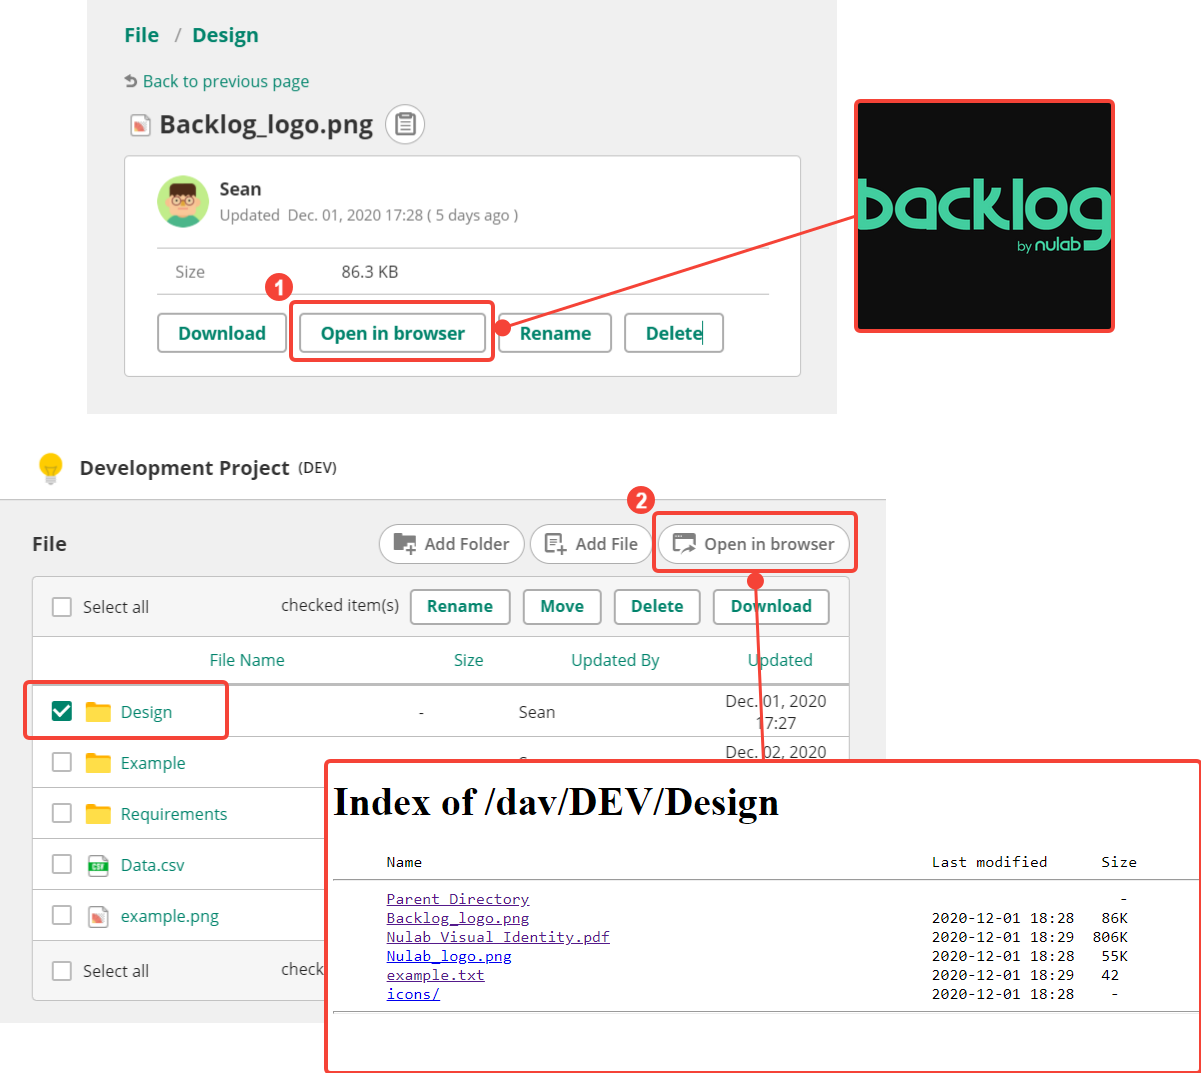Download Backlog_logo.png from the file details card
The image size is (1201, 1073).
coord(222,333)
